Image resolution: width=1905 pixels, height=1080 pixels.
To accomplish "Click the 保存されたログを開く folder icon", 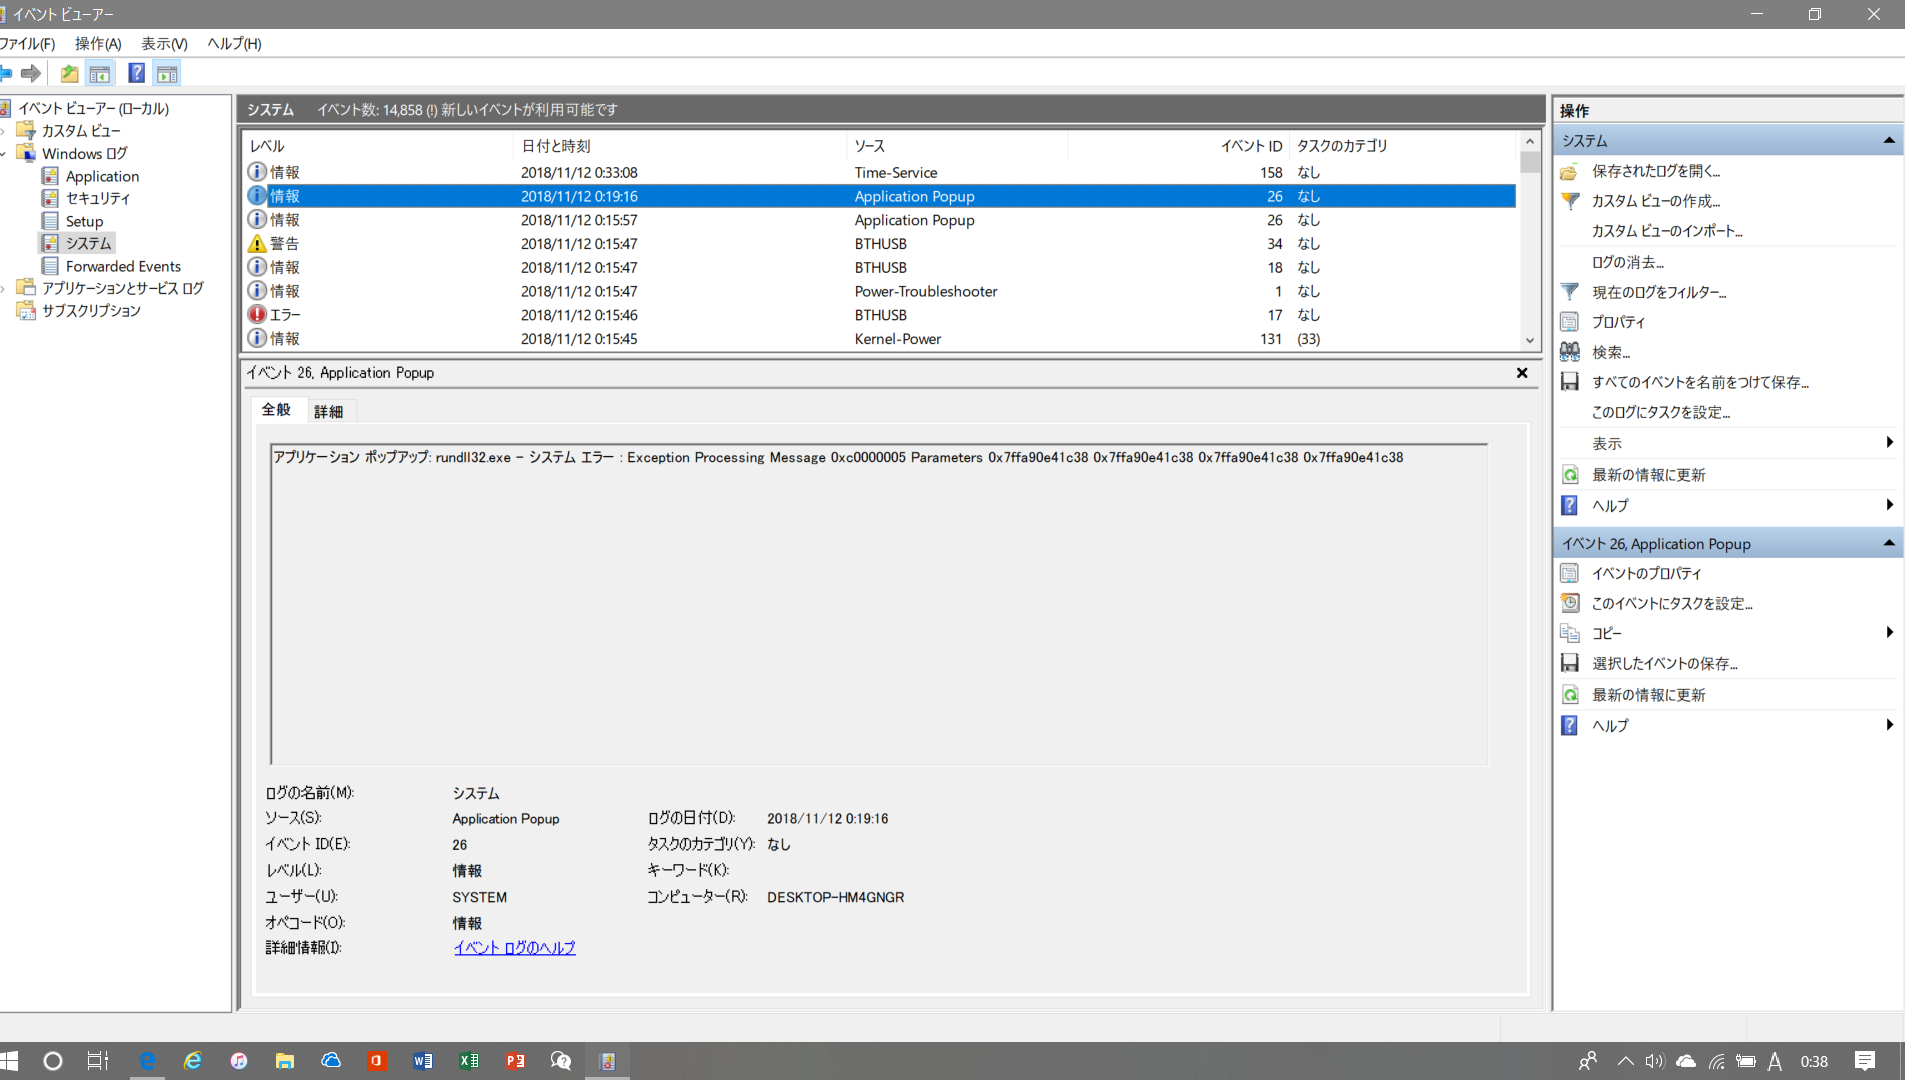I will 1570,171.
